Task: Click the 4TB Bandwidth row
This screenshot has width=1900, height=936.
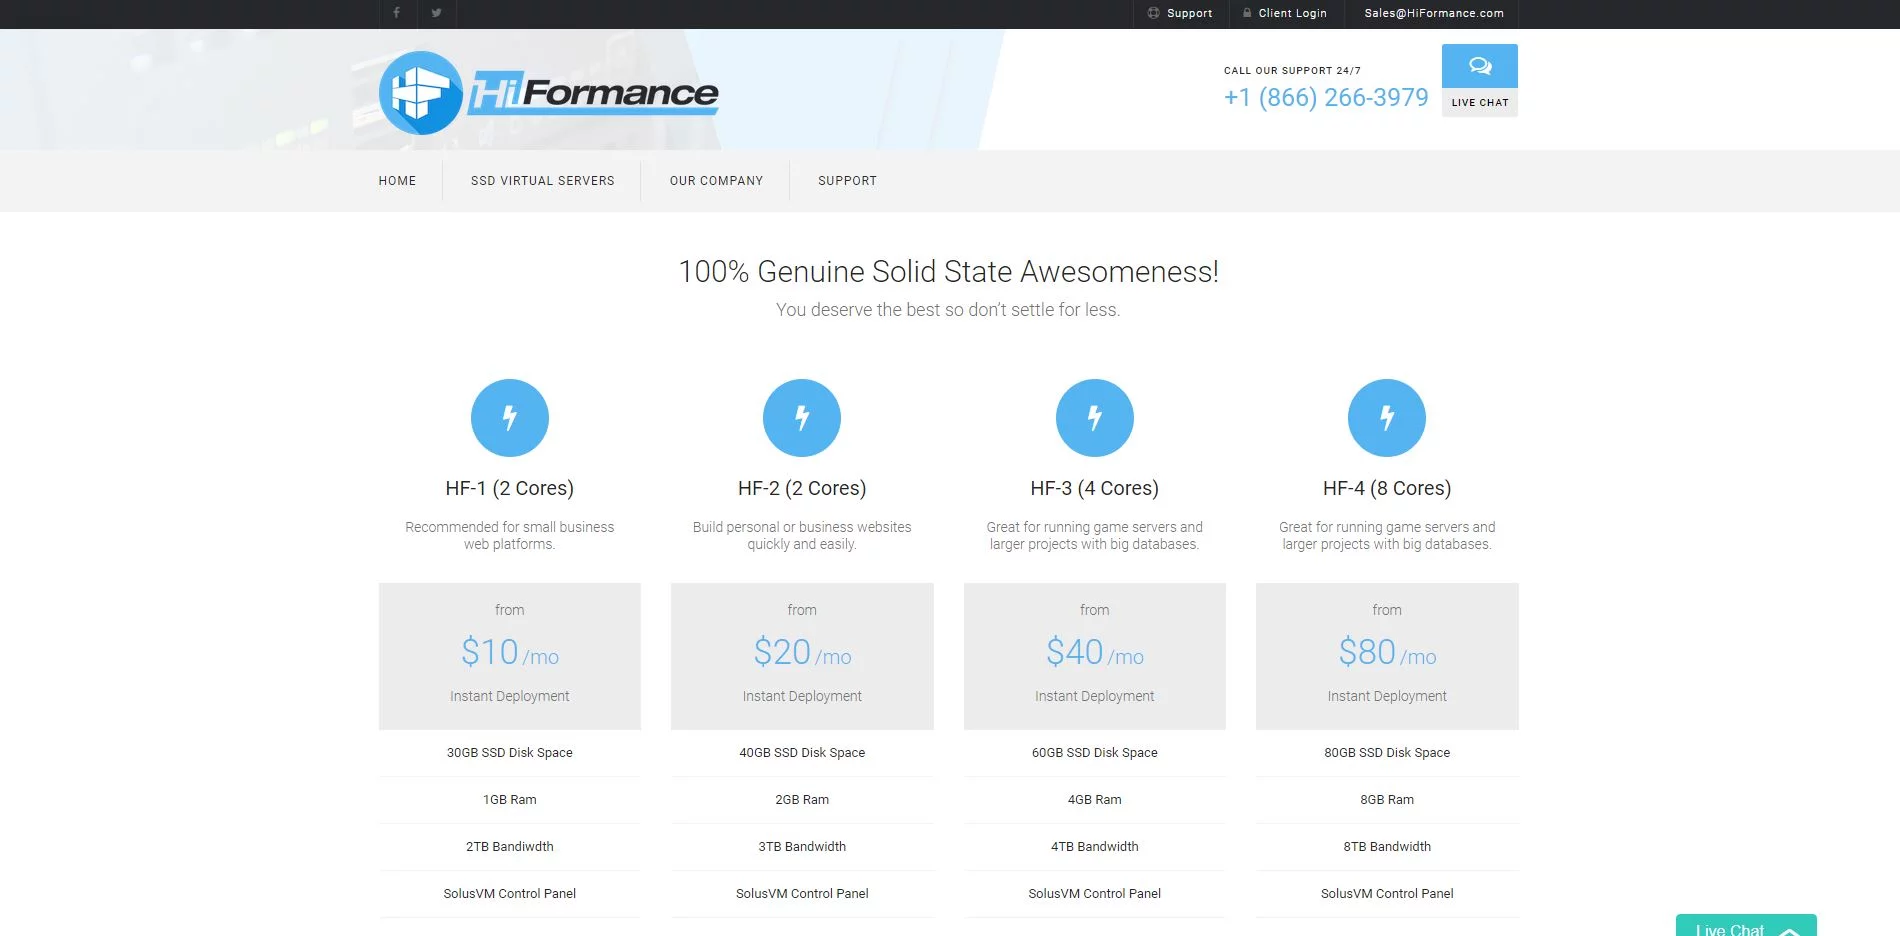Action: click(x=1095, y=847)
